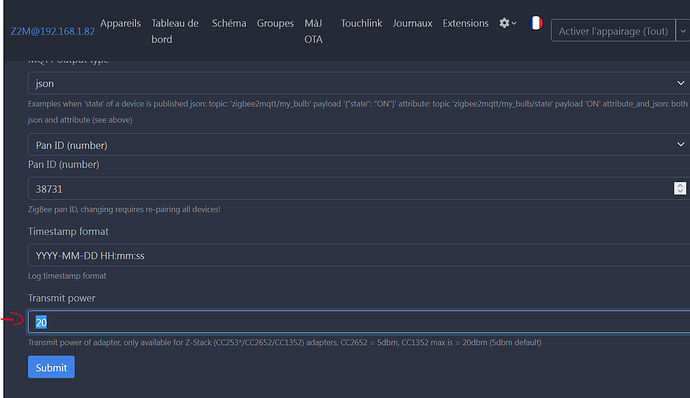Click the Z2M@192.168.1.82 home link
Viewport: 690px width, 398px height.
pyautogui.click(x=52, y=31)
